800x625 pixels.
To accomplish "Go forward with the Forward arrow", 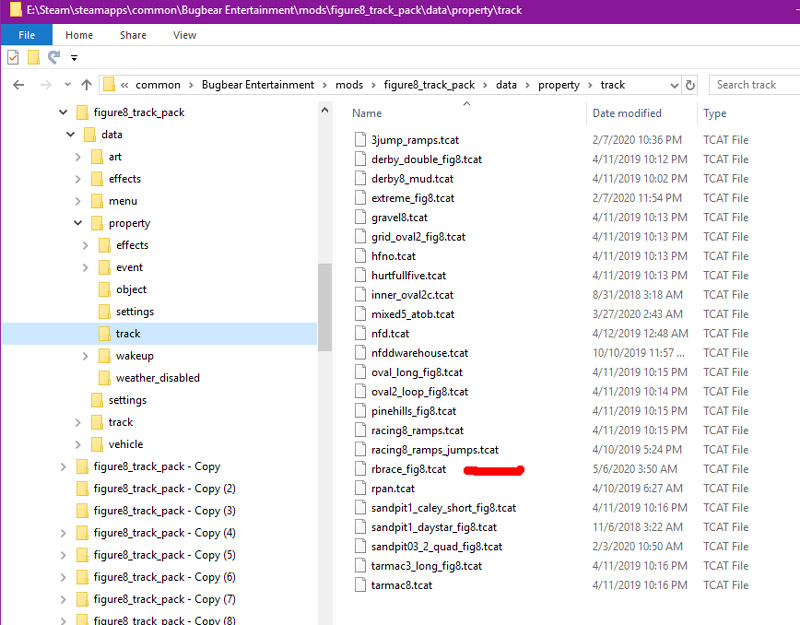I will pyautogui.click(x=45, y=85).
